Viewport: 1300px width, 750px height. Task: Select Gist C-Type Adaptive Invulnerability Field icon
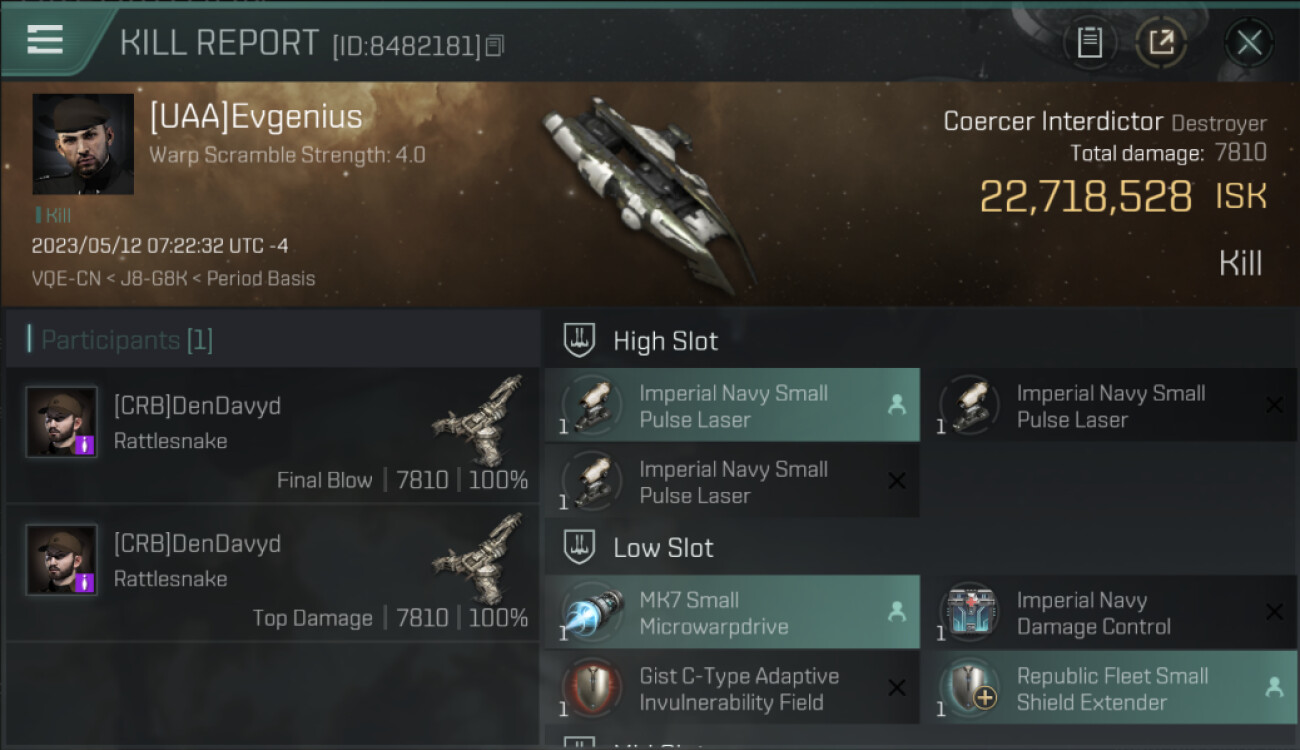[592, 688]
